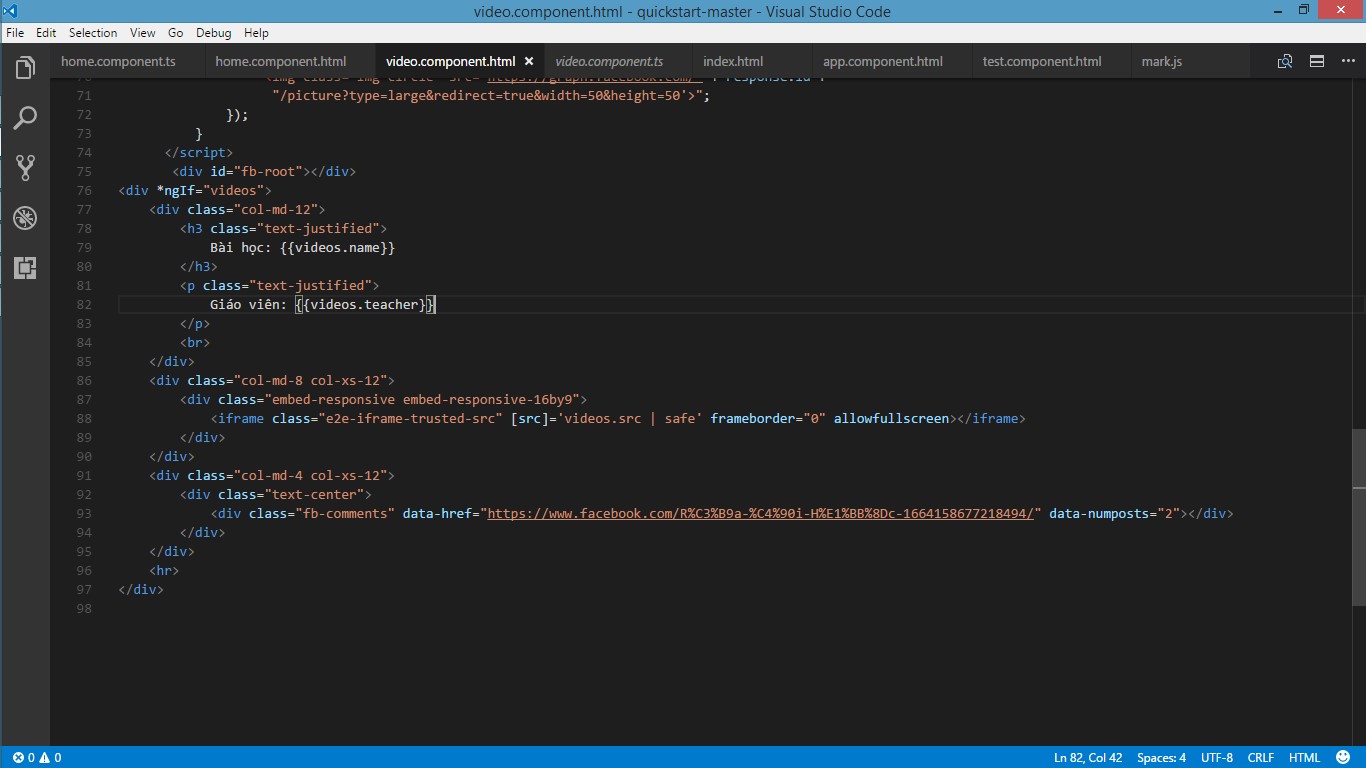Click the VS Code logo in the title bar
The width and height of the screenshot is (1366, 768).
(x=11, y=11)
